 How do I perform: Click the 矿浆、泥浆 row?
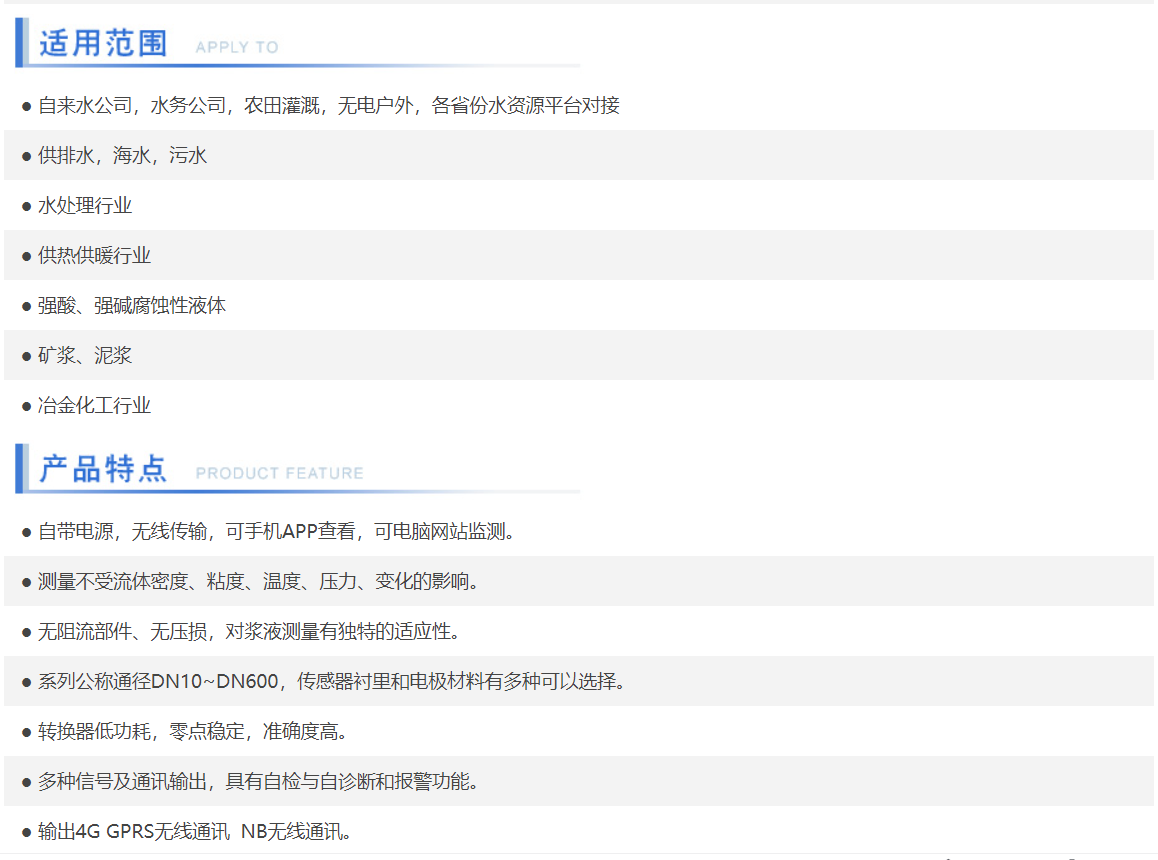coord(85,355)
